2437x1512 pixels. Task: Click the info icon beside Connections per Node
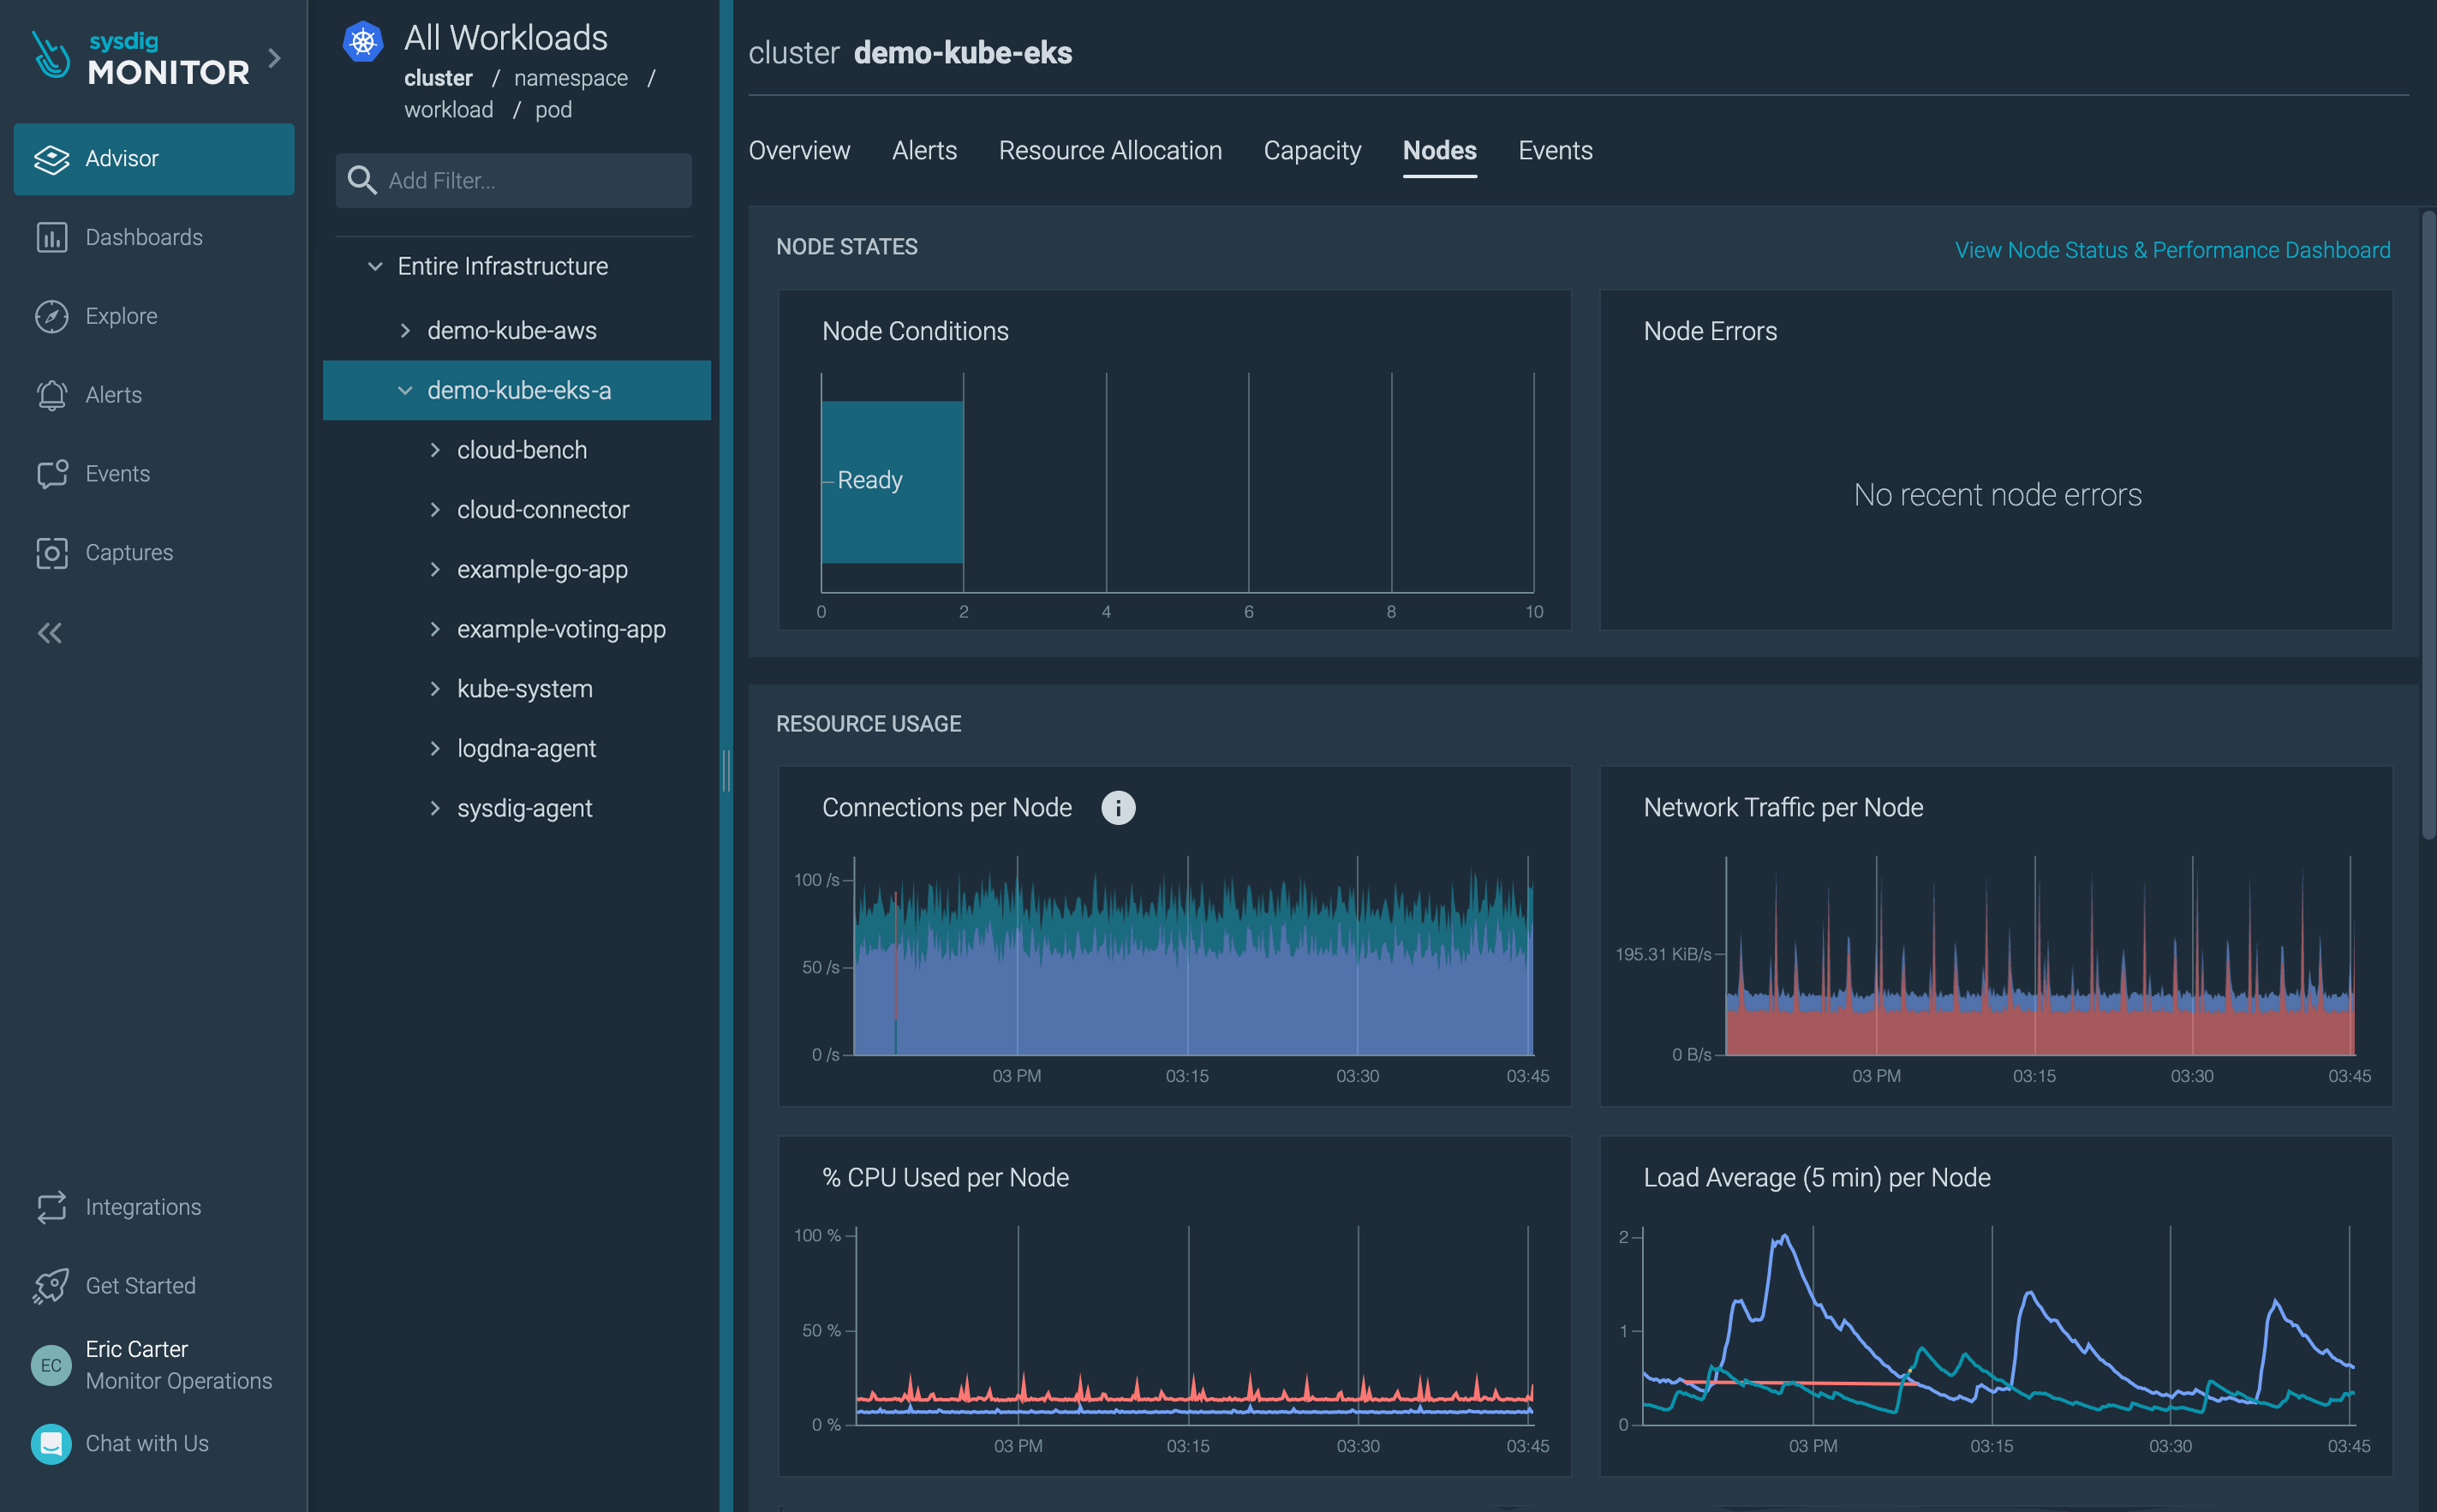(1119, 807)
